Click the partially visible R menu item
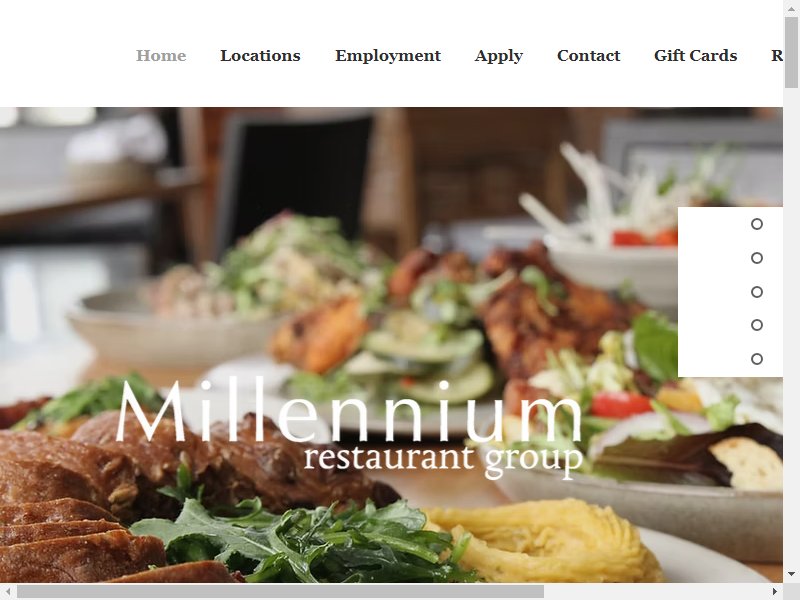This screenshot has height=600, width=800. [777, 55]
